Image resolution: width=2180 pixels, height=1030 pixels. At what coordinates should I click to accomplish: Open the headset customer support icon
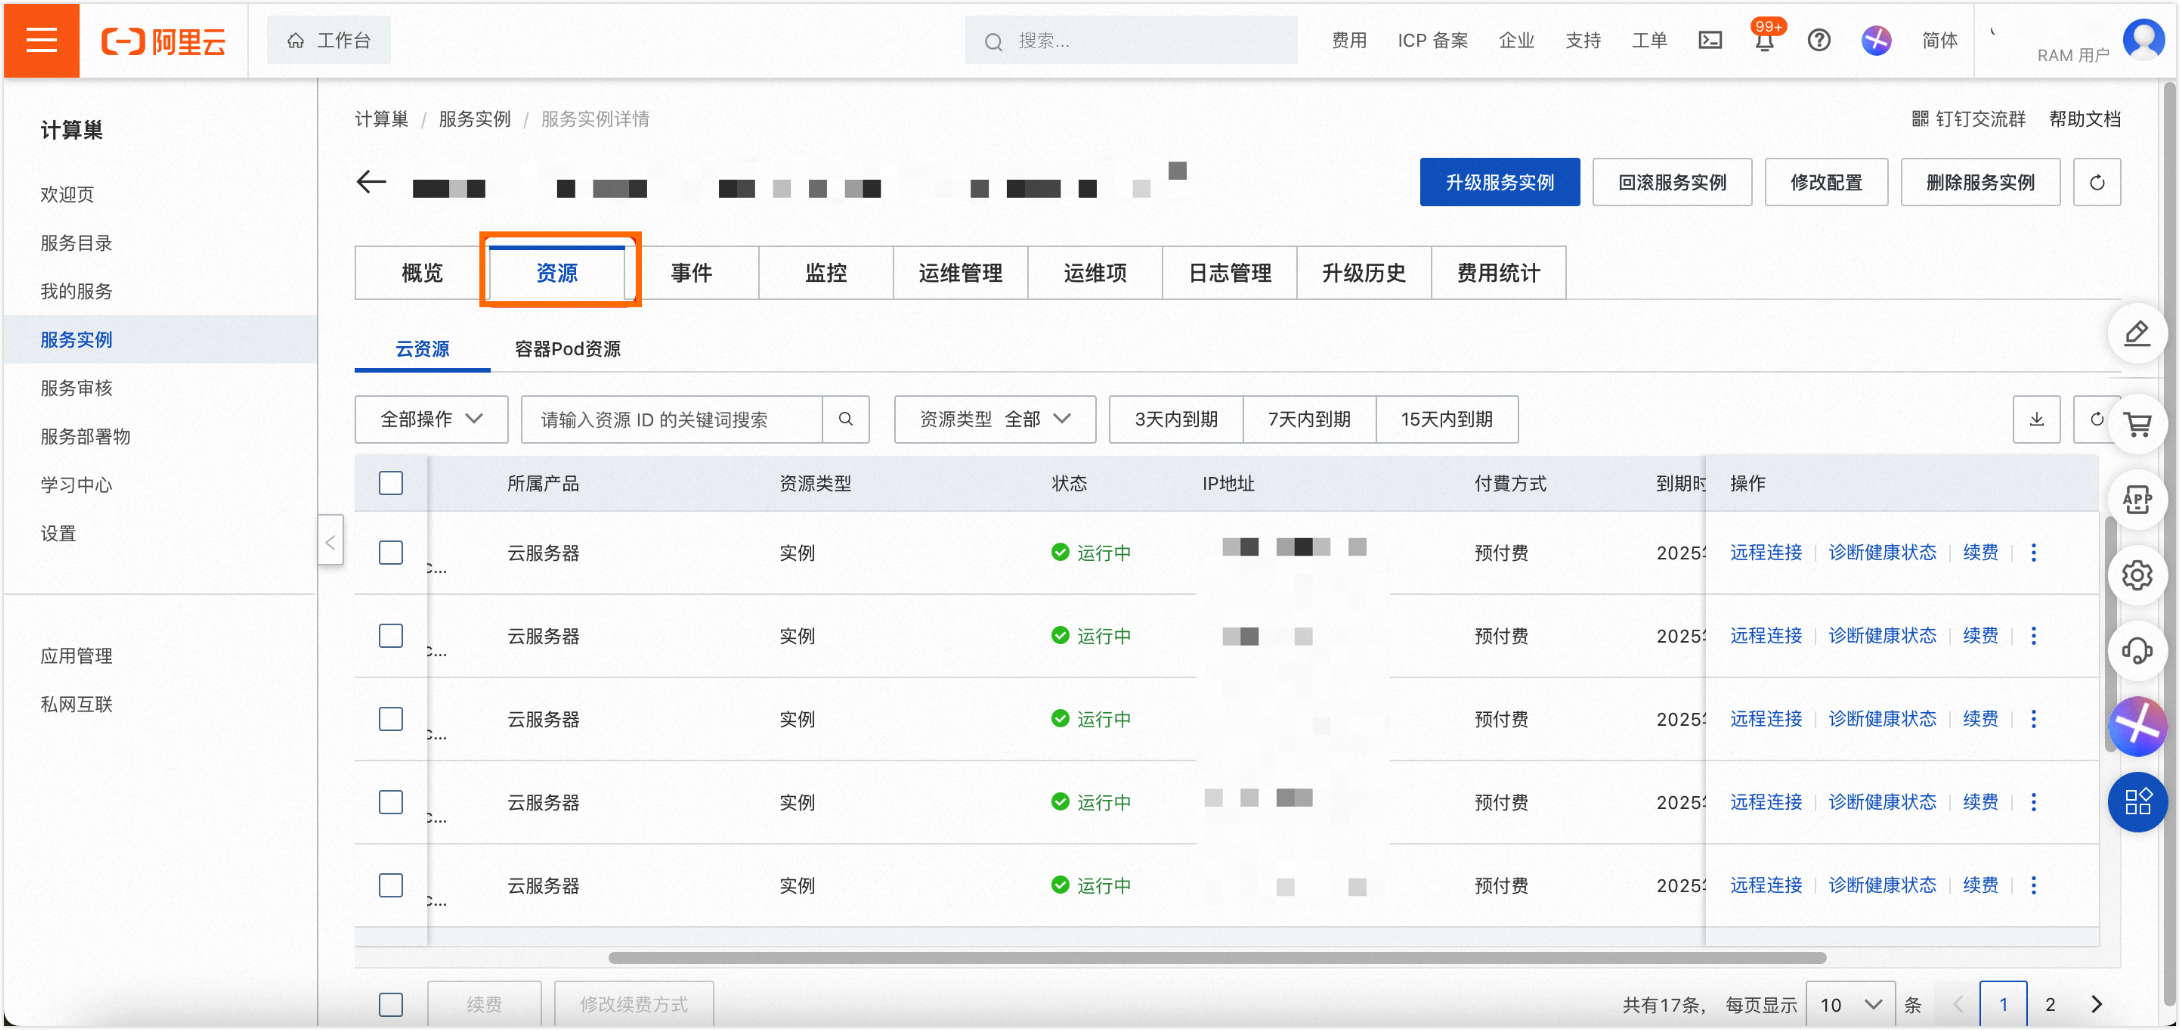(2137, 651)
